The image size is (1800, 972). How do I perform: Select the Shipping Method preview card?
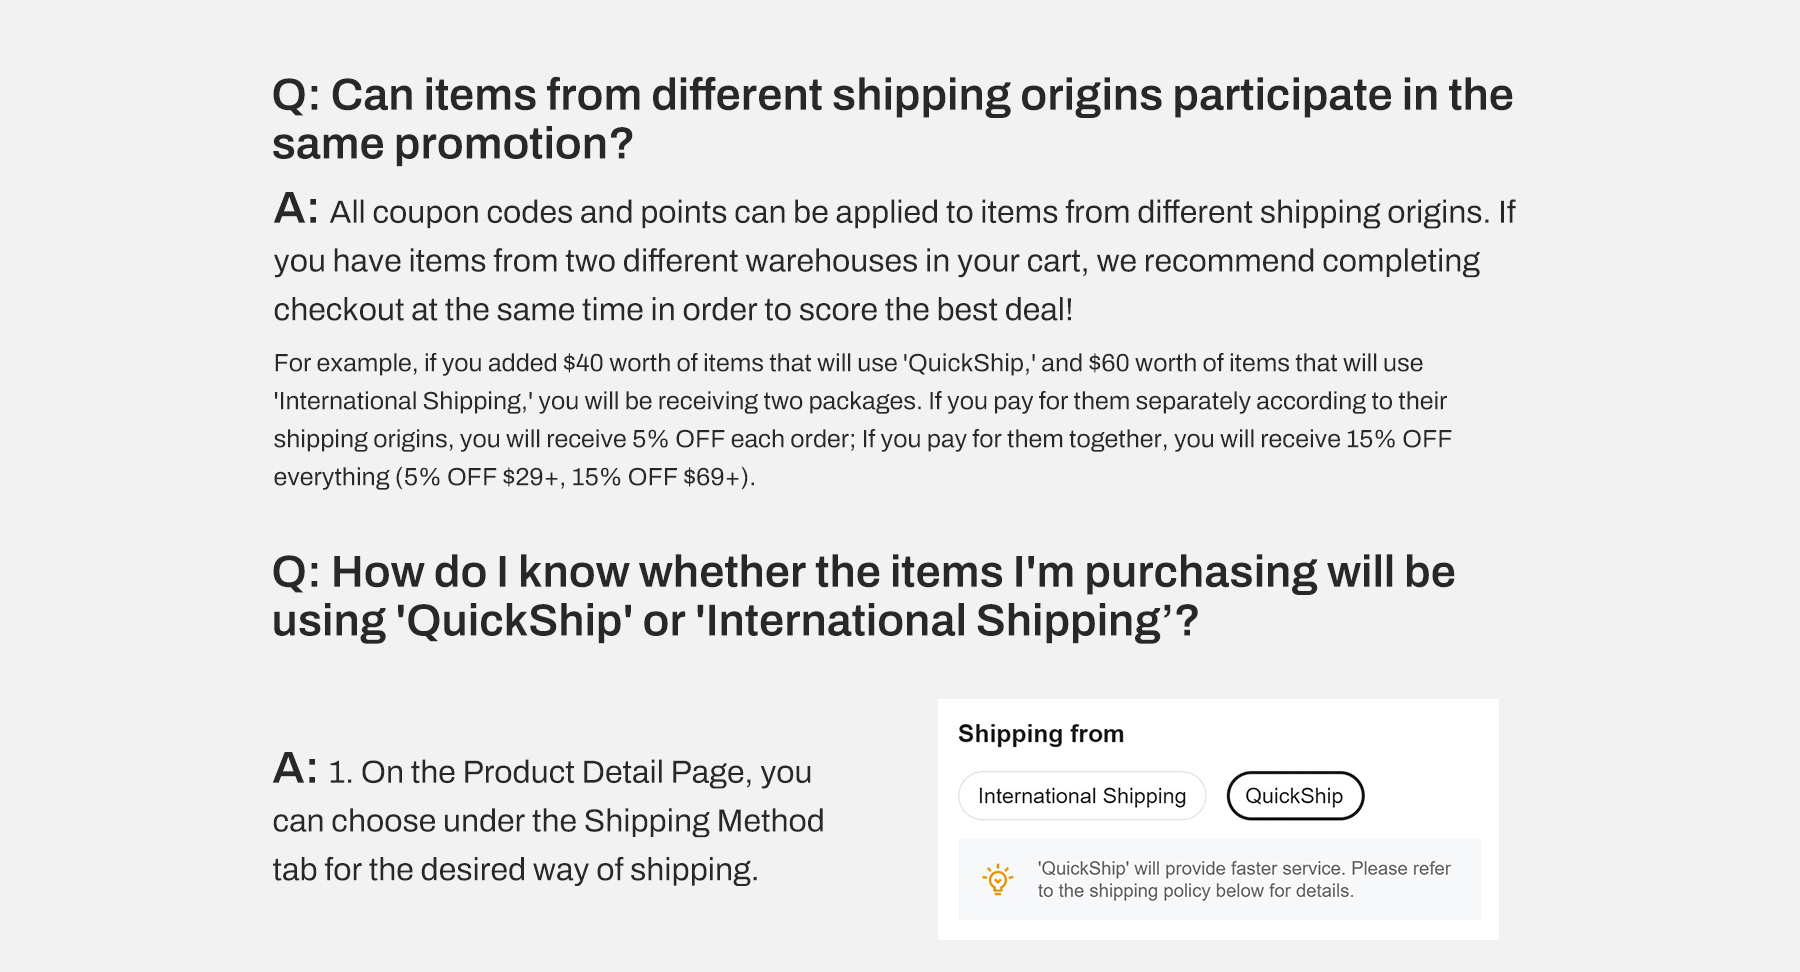tap(1217, 820)
